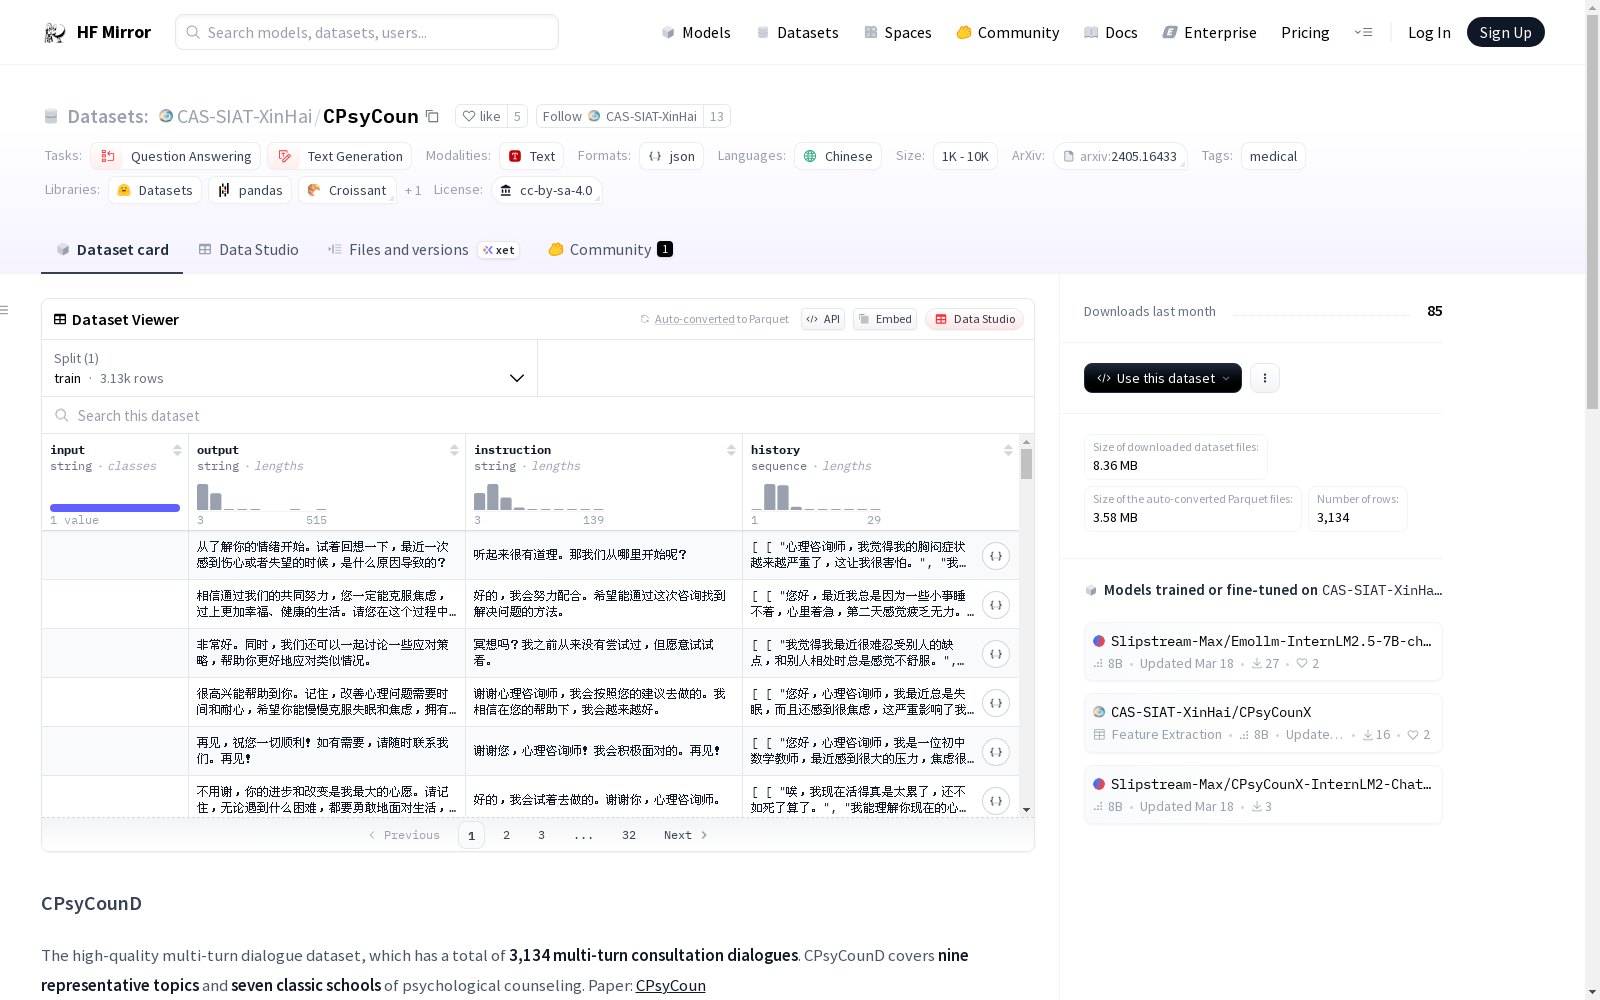Click the Search this dataset field

(x=538, y=415)
